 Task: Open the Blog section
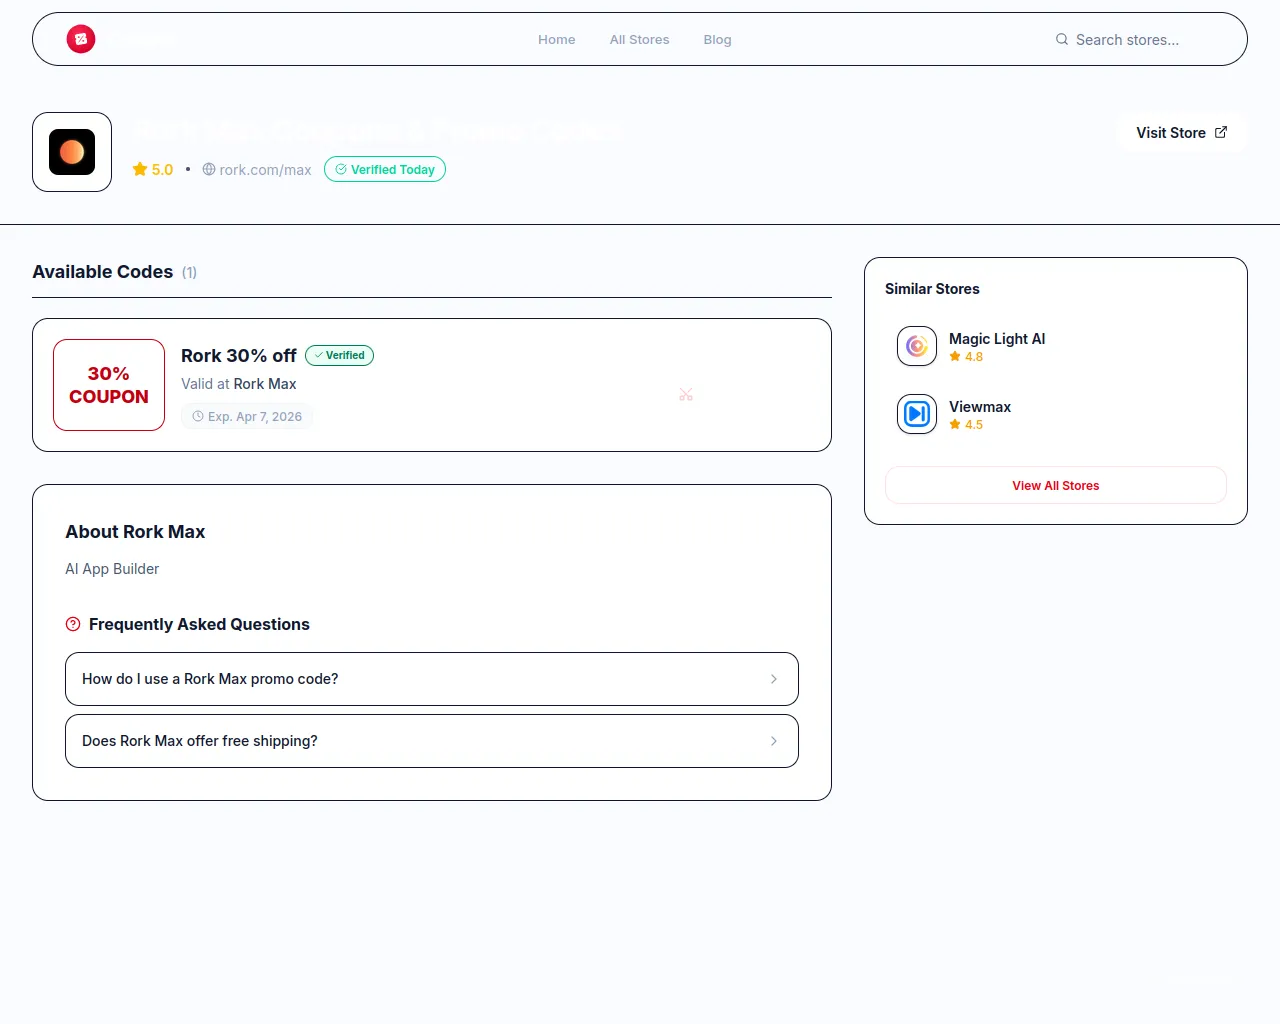(x=717, y=40)
